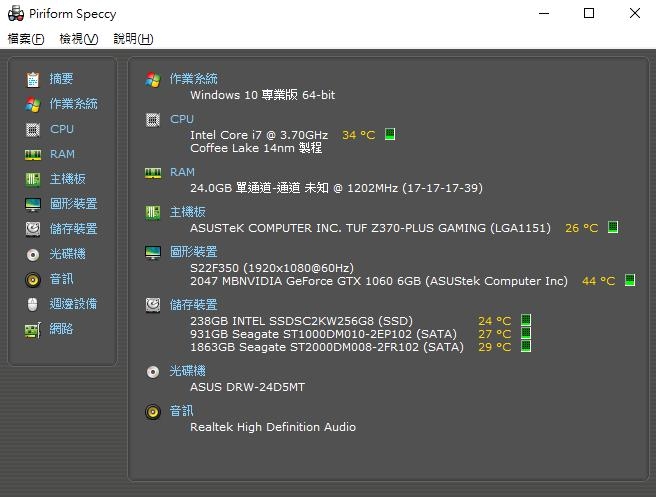Select 儲存裝置 label in sidebar

coord(74,229)
